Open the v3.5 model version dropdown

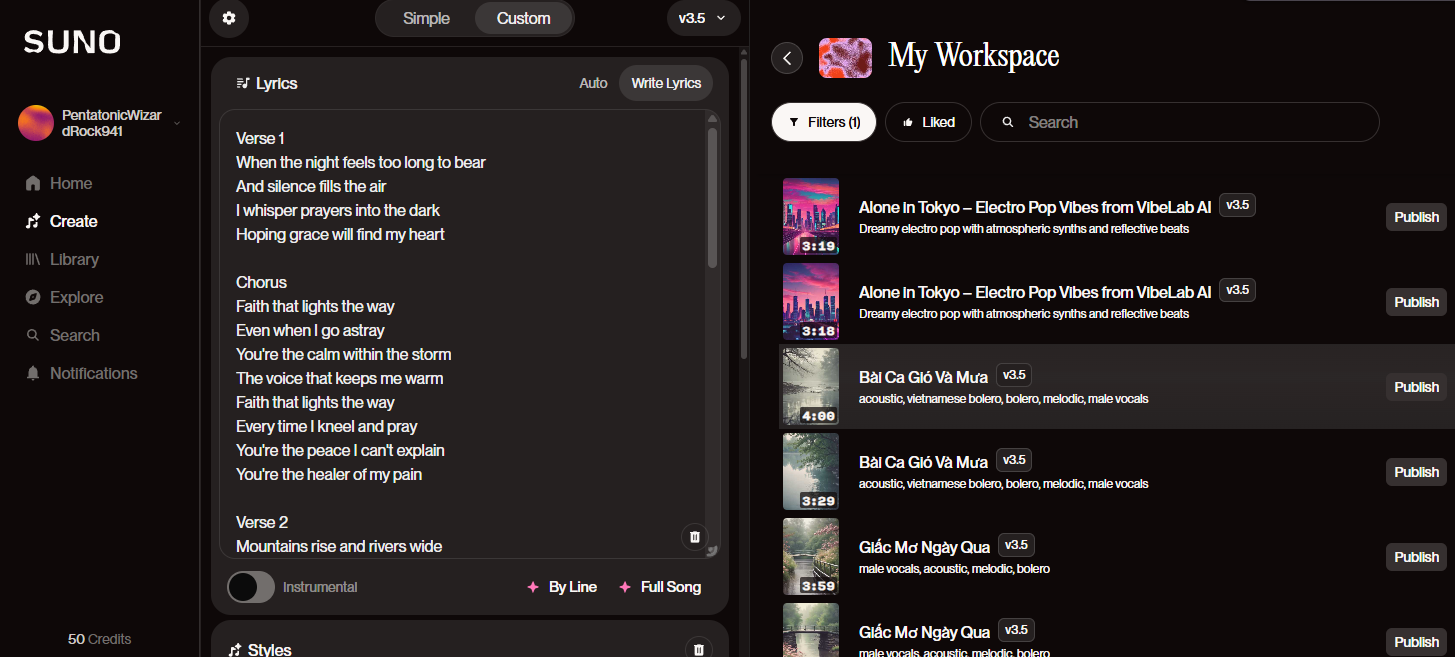[x=704, y=18]
